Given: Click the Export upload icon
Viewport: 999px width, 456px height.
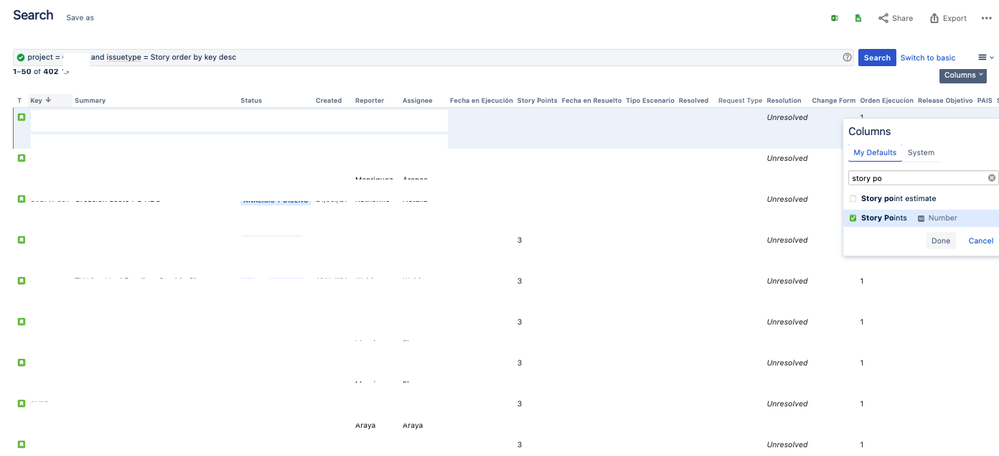Looking at the screenshot, I should click(x=934, y=18).
